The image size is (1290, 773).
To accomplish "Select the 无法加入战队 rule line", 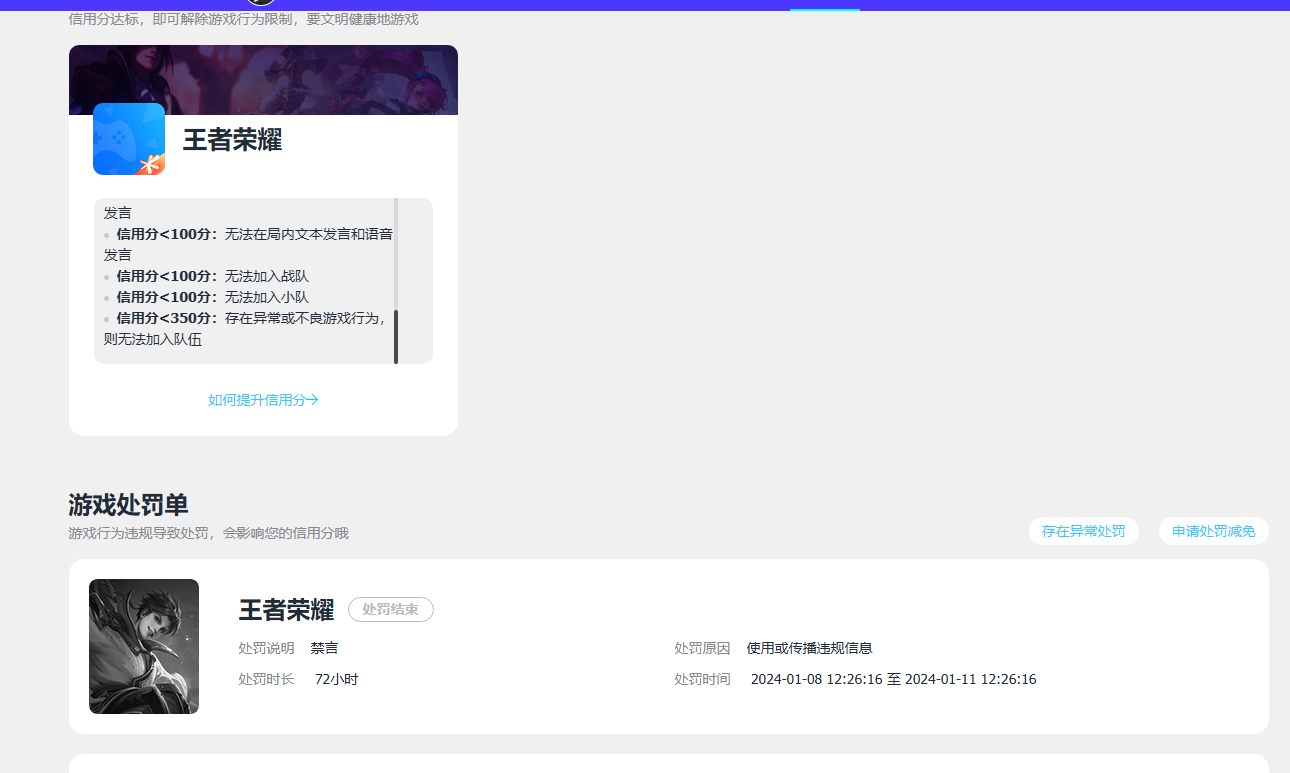I will point(206,276).
